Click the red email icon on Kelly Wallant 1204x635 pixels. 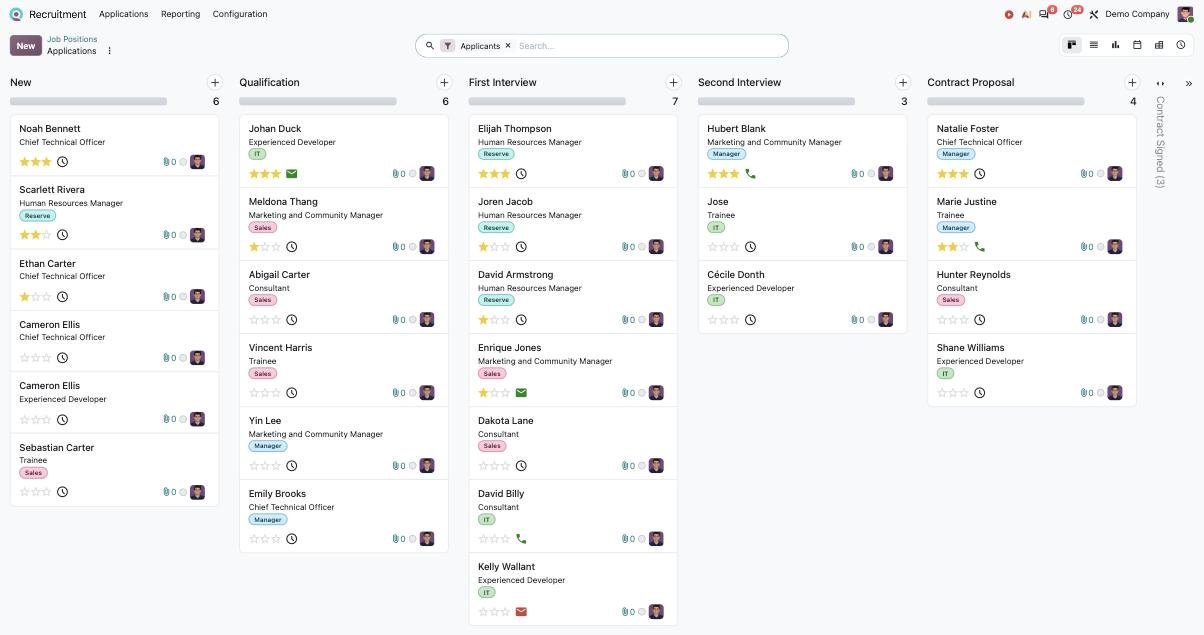click(x=521, y=612)
